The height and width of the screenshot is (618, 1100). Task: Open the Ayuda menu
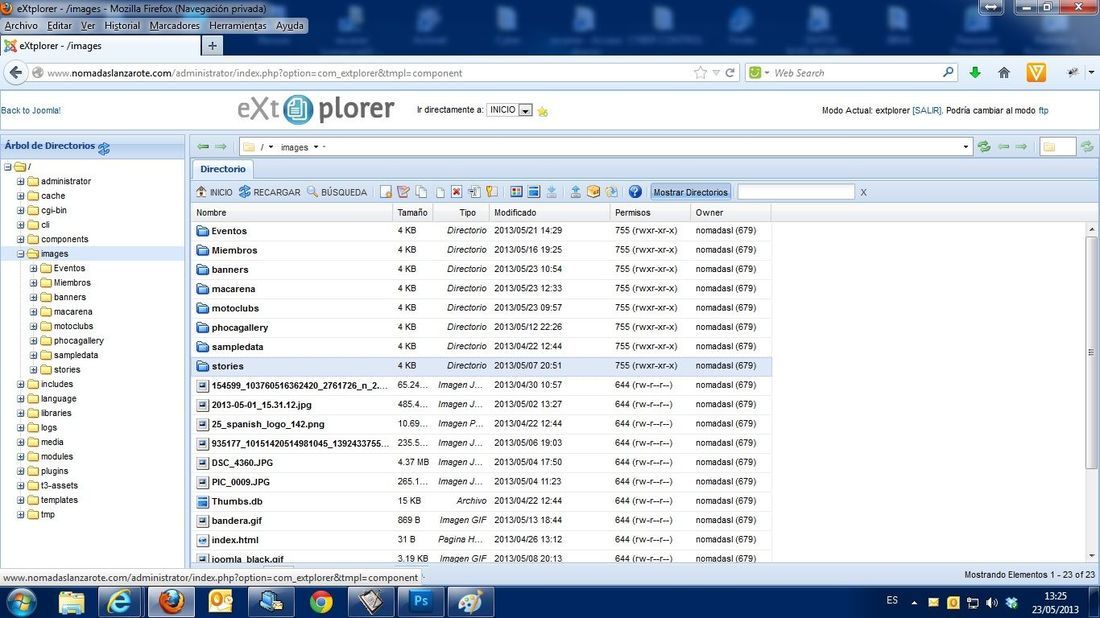click(x=289, y=26)
